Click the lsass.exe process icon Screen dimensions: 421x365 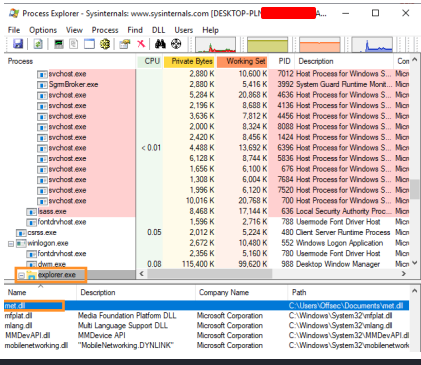pyautogui.click(x=31, y=212)
